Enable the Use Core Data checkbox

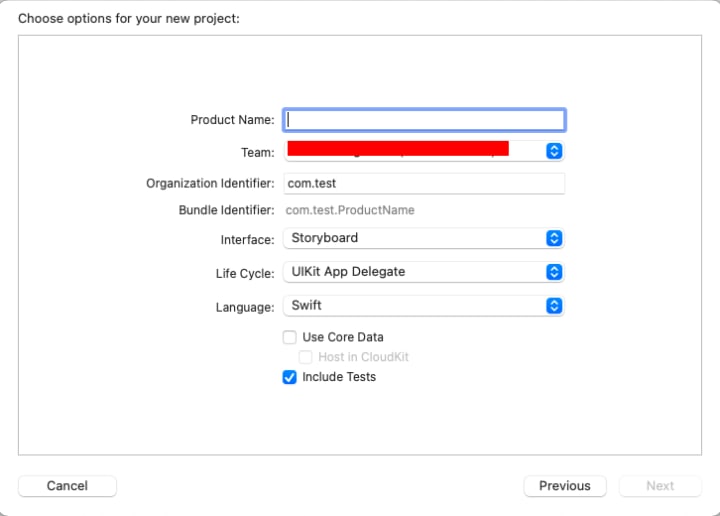(290, 337)
